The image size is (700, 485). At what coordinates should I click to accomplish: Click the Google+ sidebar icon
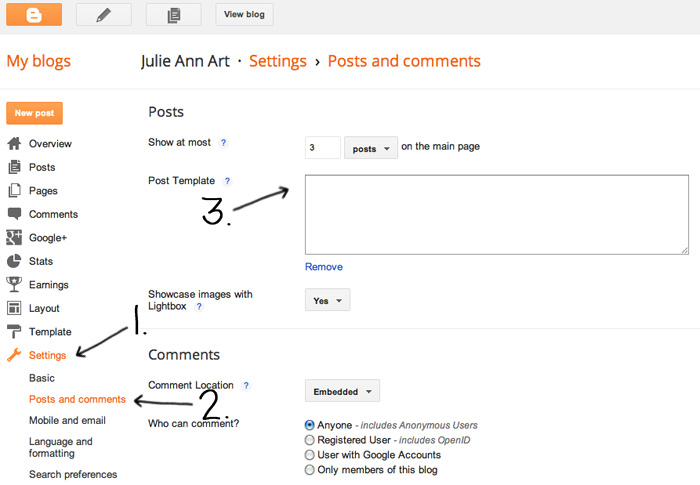(x=14, y=238)
